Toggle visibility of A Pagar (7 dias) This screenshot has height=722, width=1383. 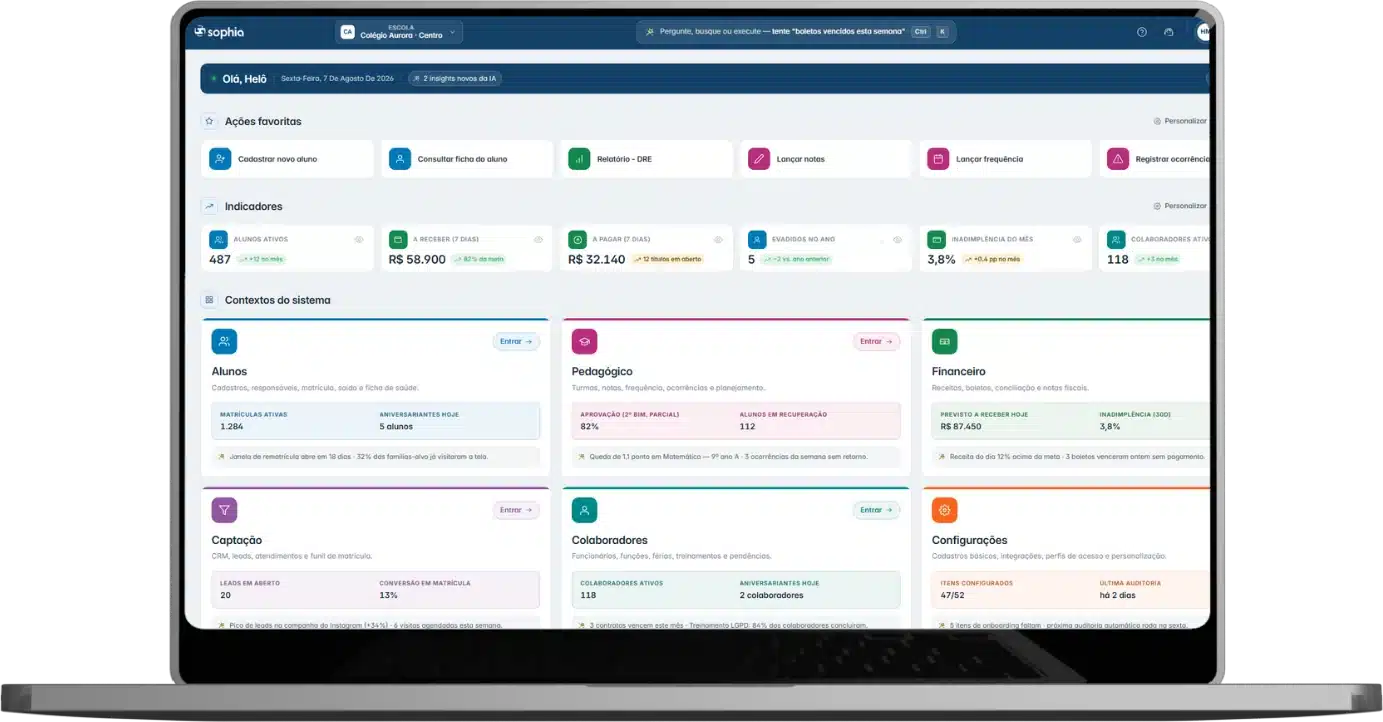pyautogui.click(x=718, y=240)
